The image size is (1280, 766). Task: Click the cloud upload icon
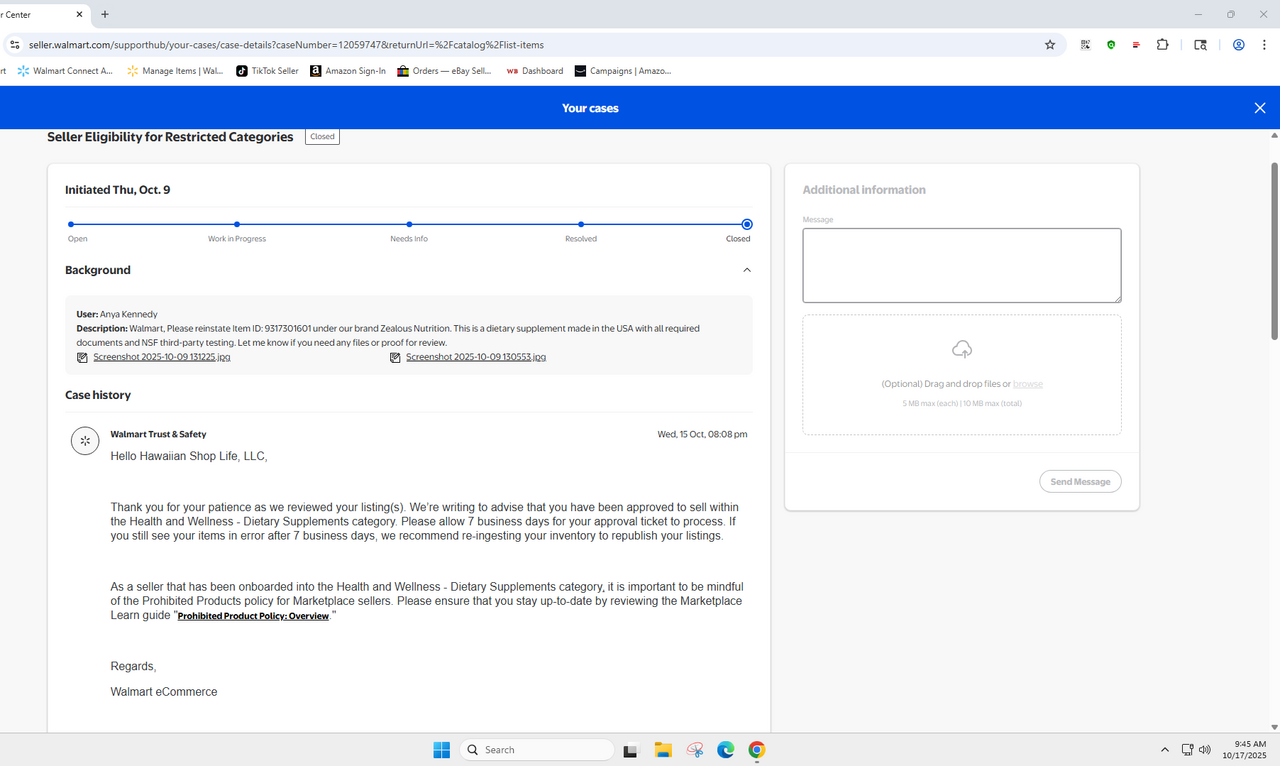pos(961,349)
